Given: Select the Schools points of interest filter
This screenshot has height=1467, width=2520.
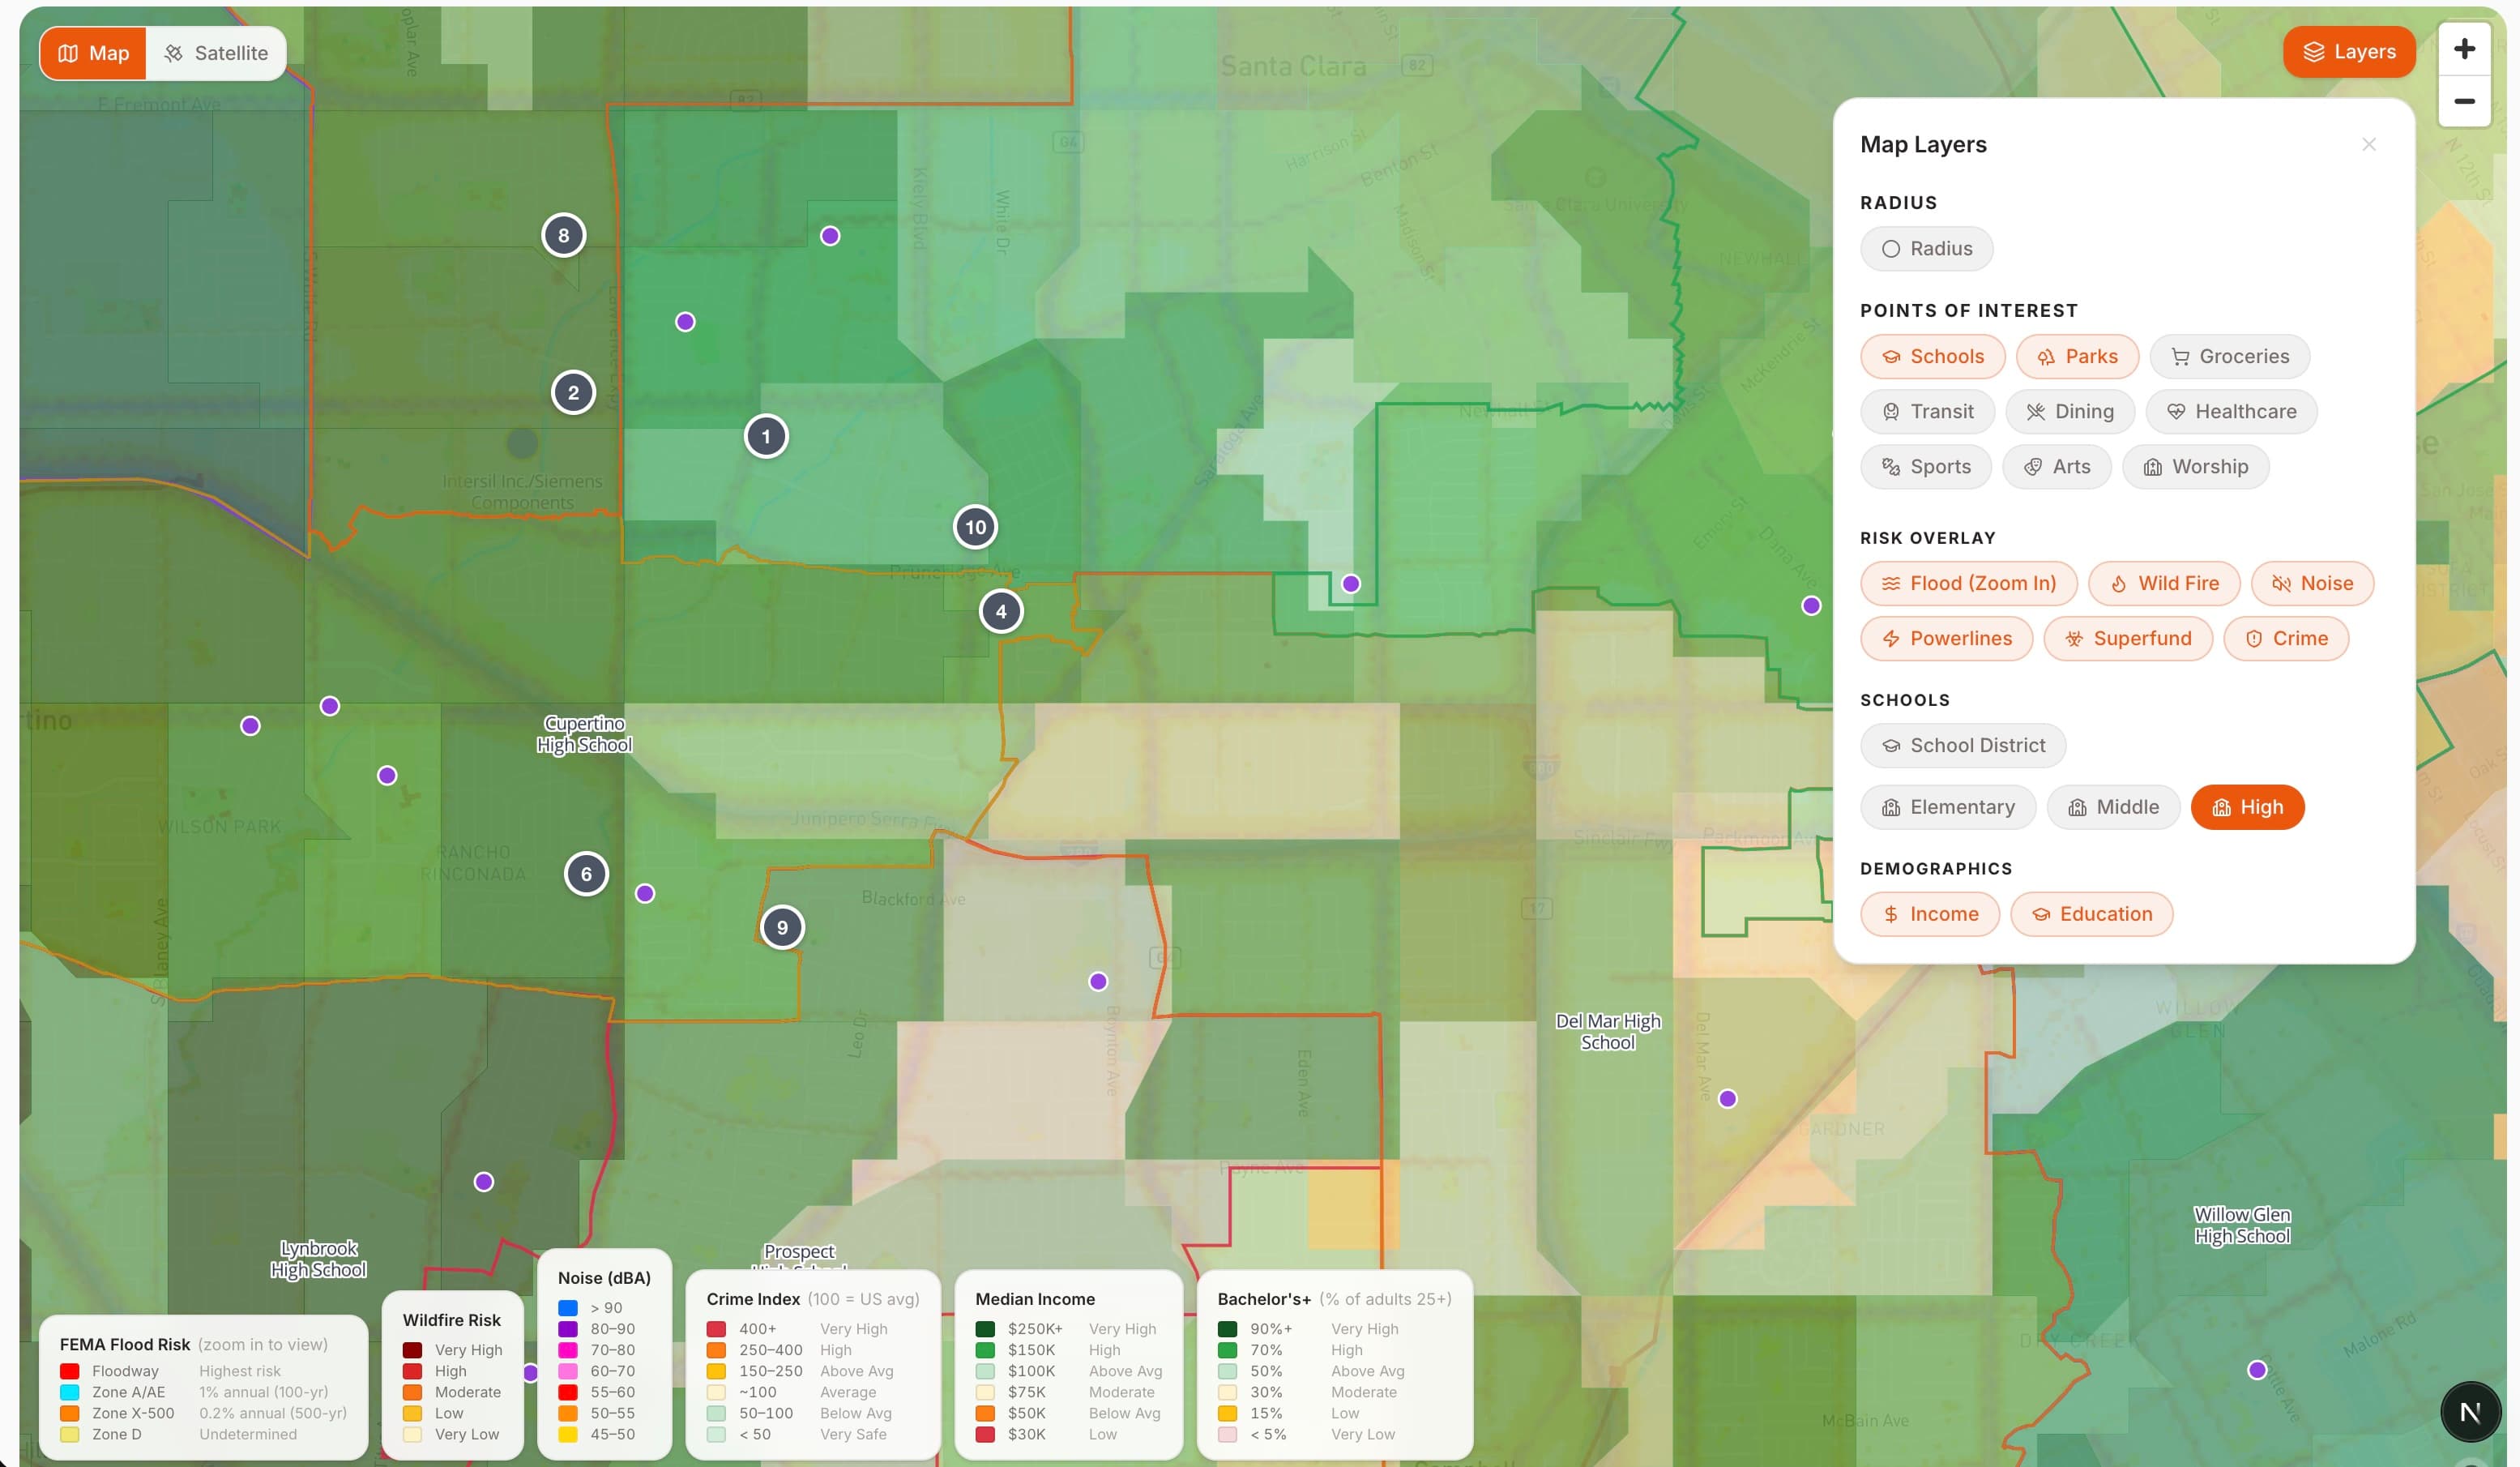Looking at the screenshot, I should [x=1931, y=356].
